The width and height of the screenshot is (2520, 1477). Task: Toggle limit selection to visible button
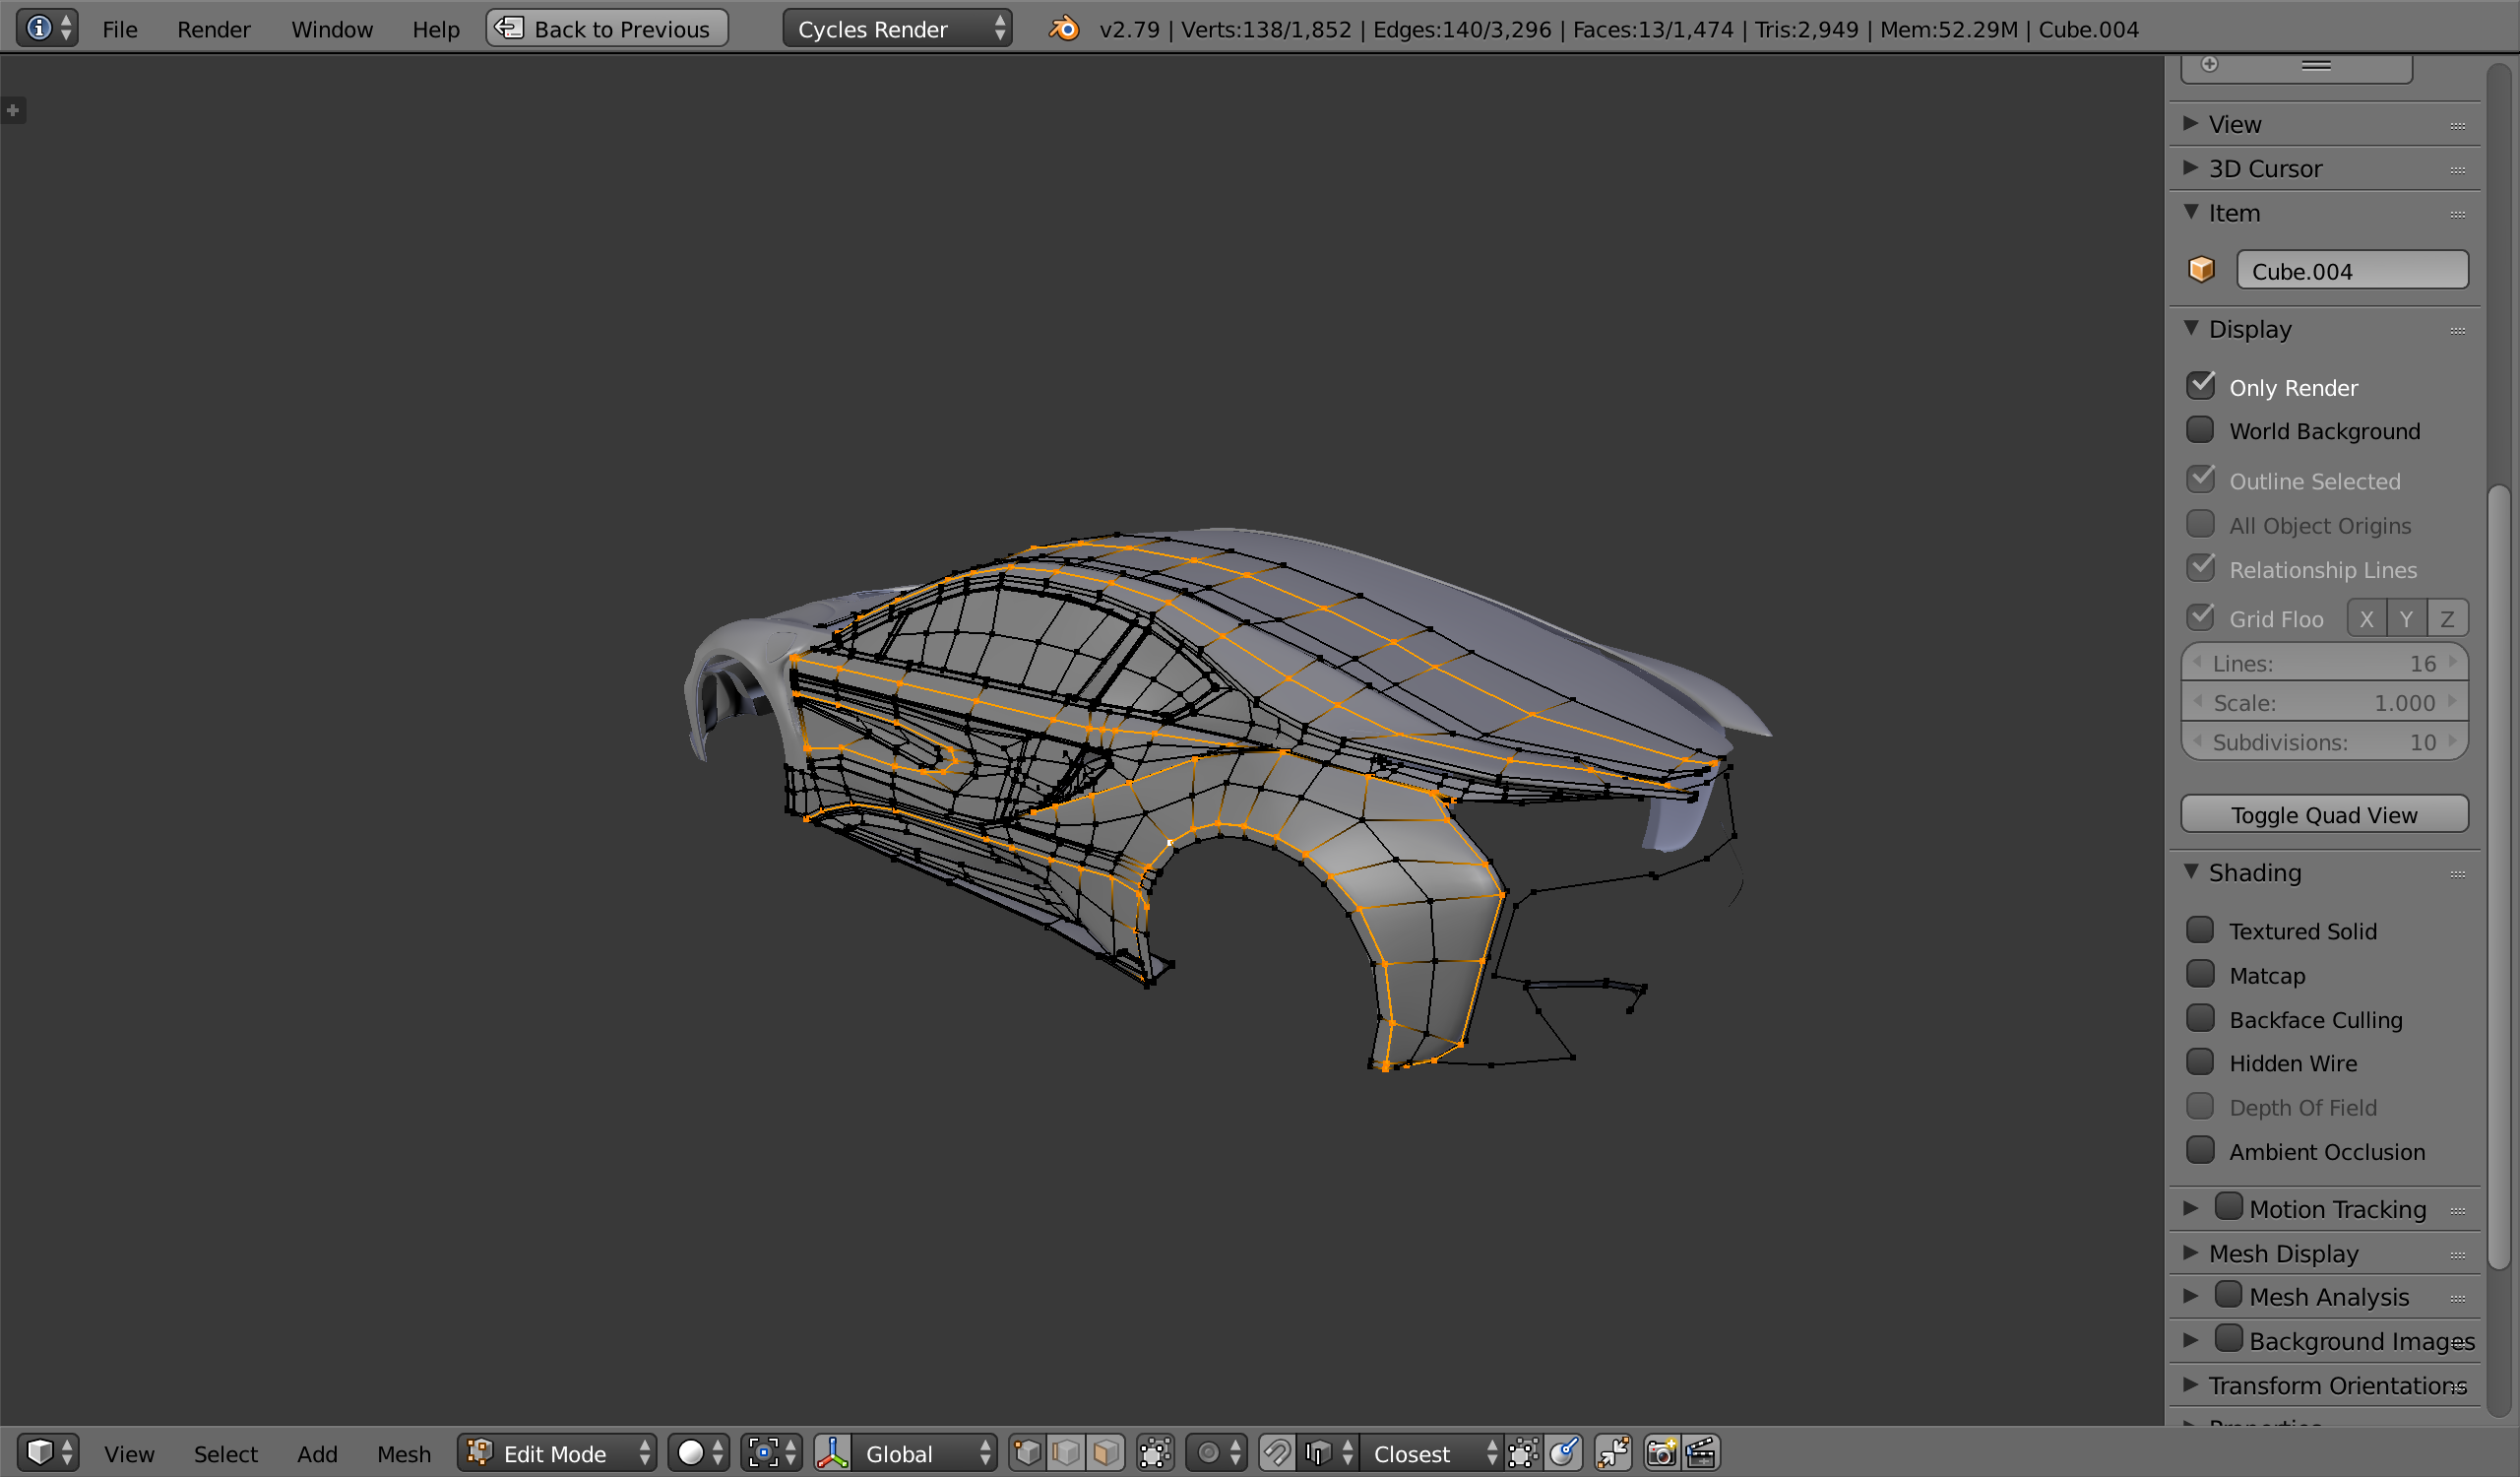[1155, 1452]
